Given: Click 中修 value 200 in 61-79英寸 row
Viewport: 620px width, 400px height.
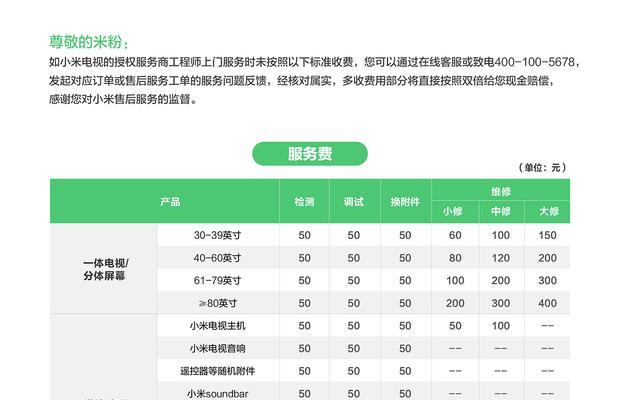Looking at the screenshot, I should [501, 281].
